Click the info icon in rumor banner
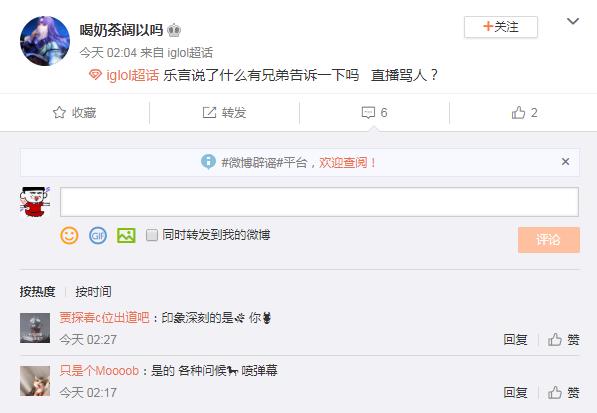Screen dimensions: 597x413 pos(208,162)
